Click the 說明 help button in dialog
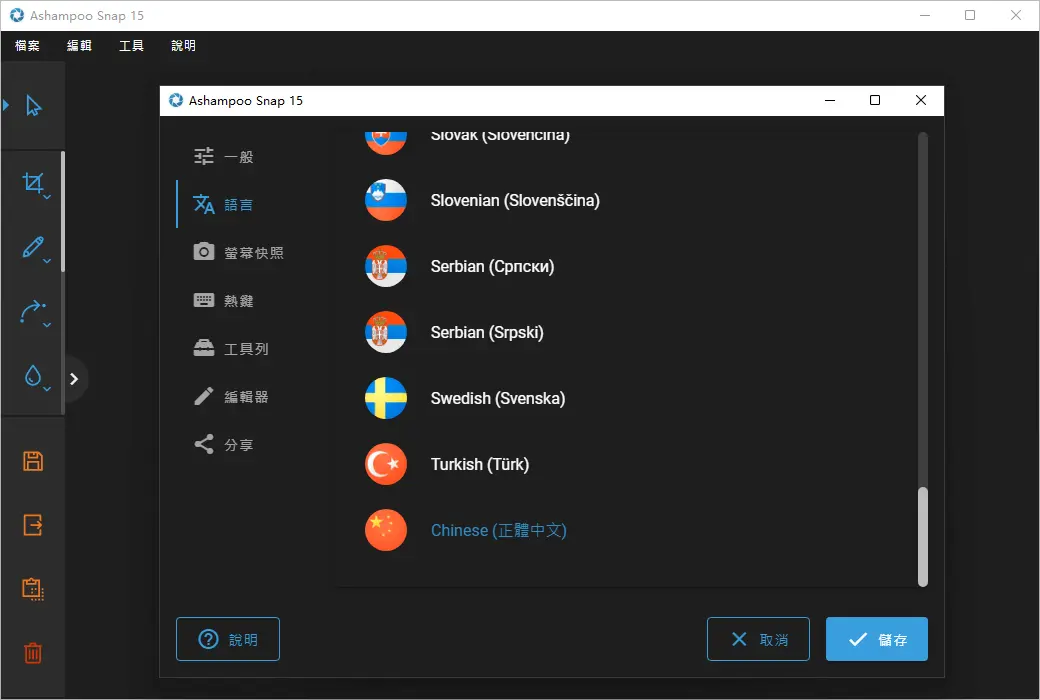Image resolution: width=1040 pixels, height=700 pixels. pos(228,639)
